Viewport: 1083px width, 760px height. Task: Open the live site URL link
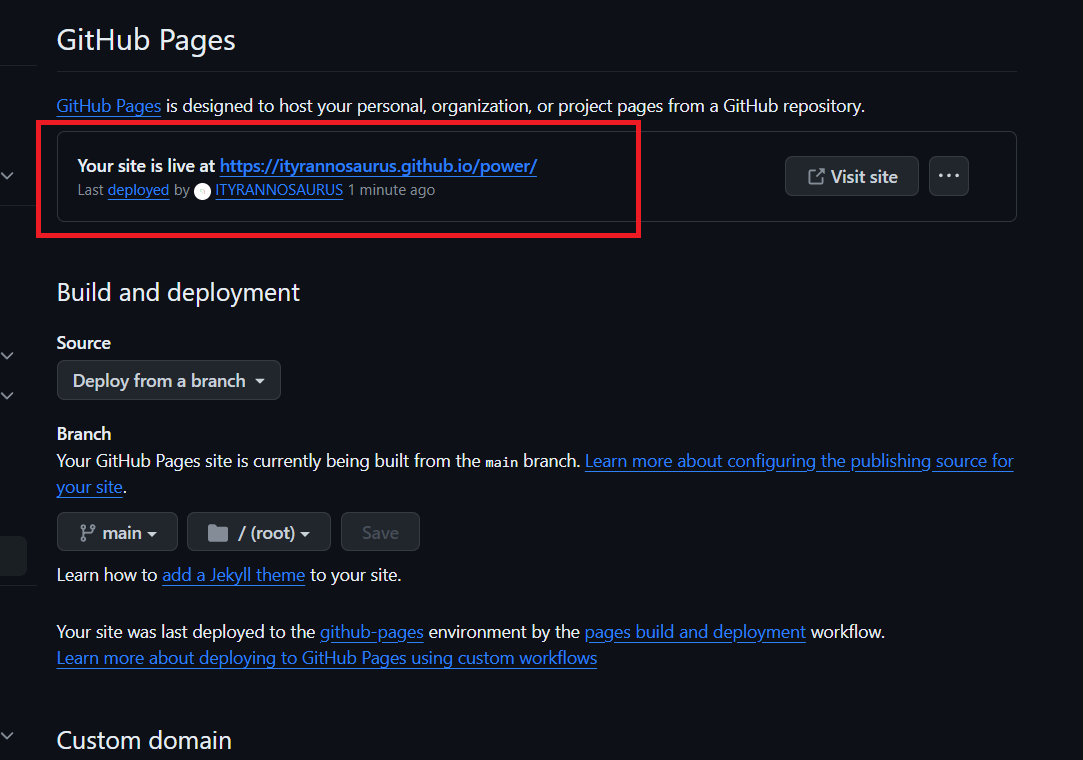point(378,165)
